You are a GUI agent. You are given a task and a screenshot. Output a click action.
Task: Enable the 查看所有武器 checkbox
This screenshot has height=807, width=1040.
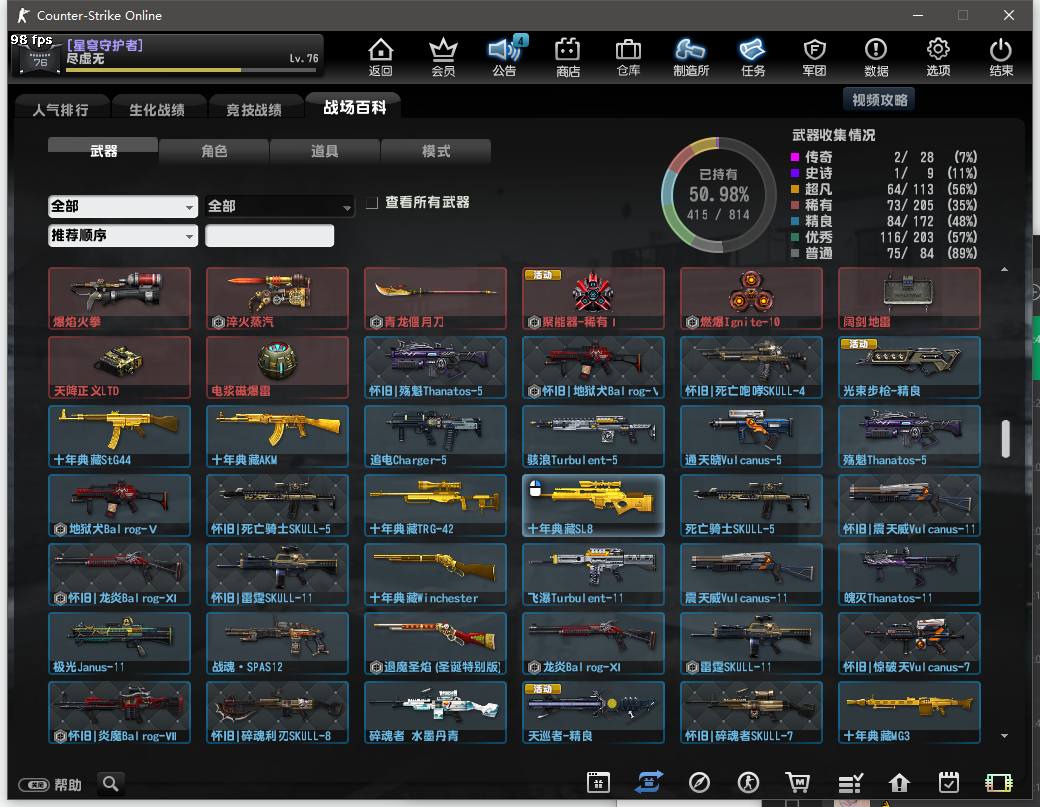pos(372,202)
